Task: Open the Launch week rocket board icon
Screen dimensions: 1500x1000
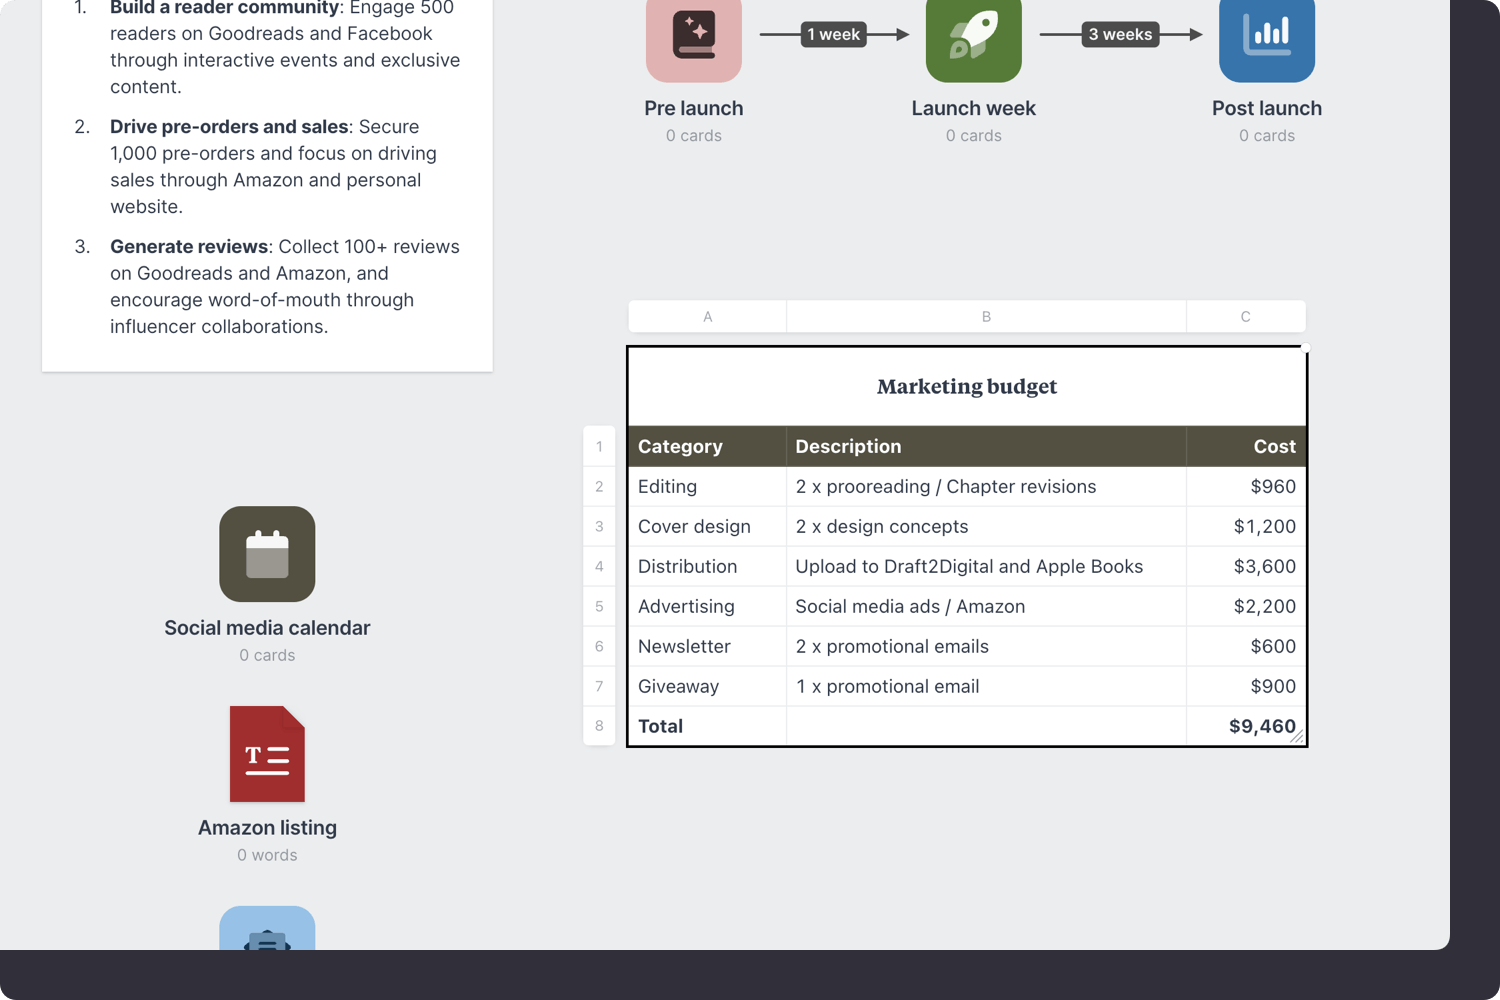Action: (x=974, y=40)
